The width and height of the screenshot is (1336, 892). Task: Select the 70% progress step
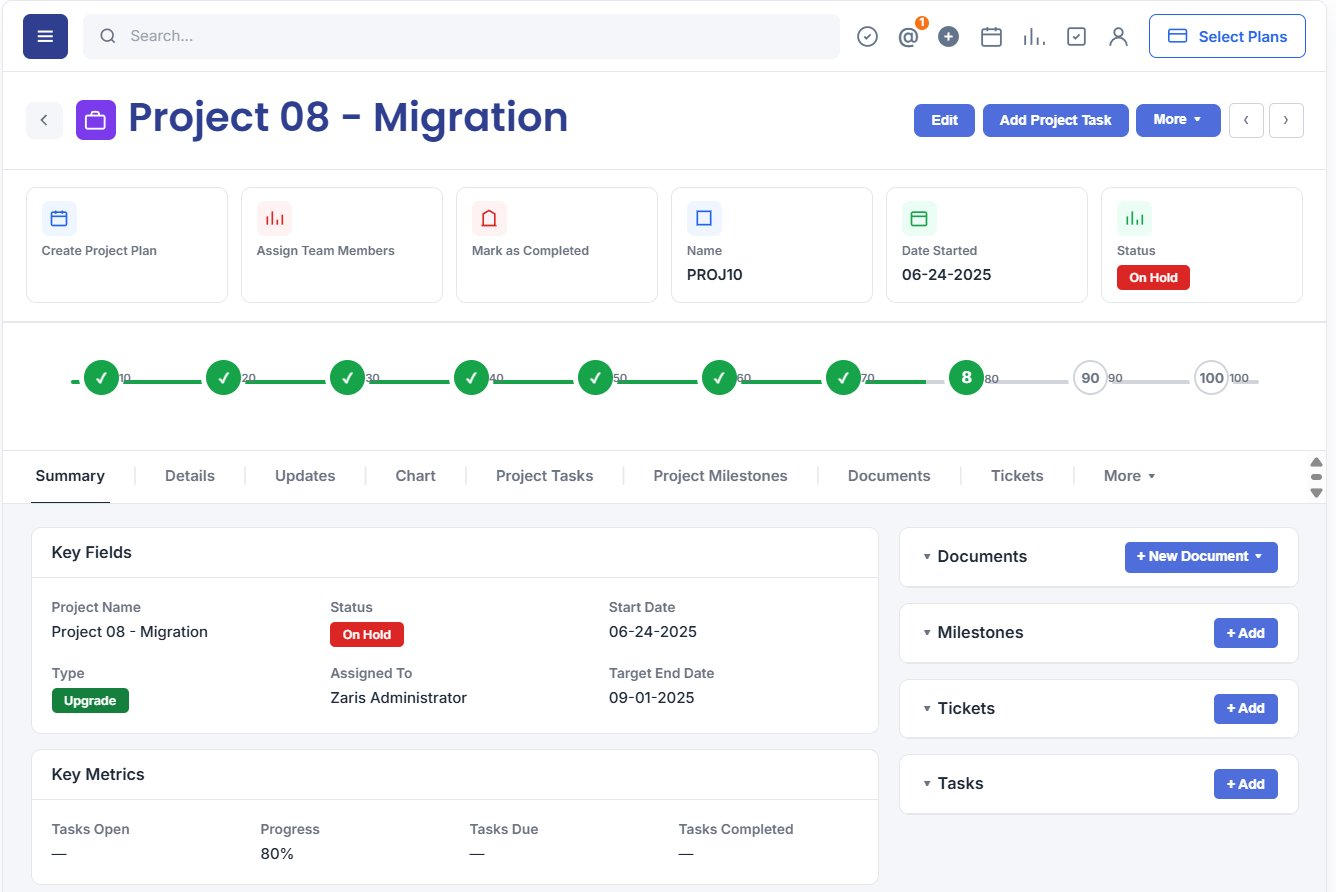click(x=843, y=378)
